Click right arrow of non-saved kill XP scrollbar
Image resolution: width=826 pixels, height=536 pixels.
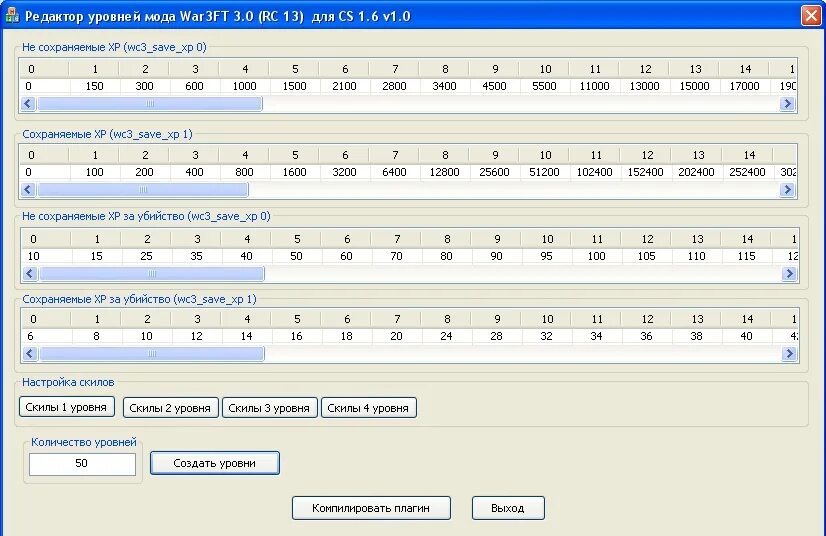789,274
